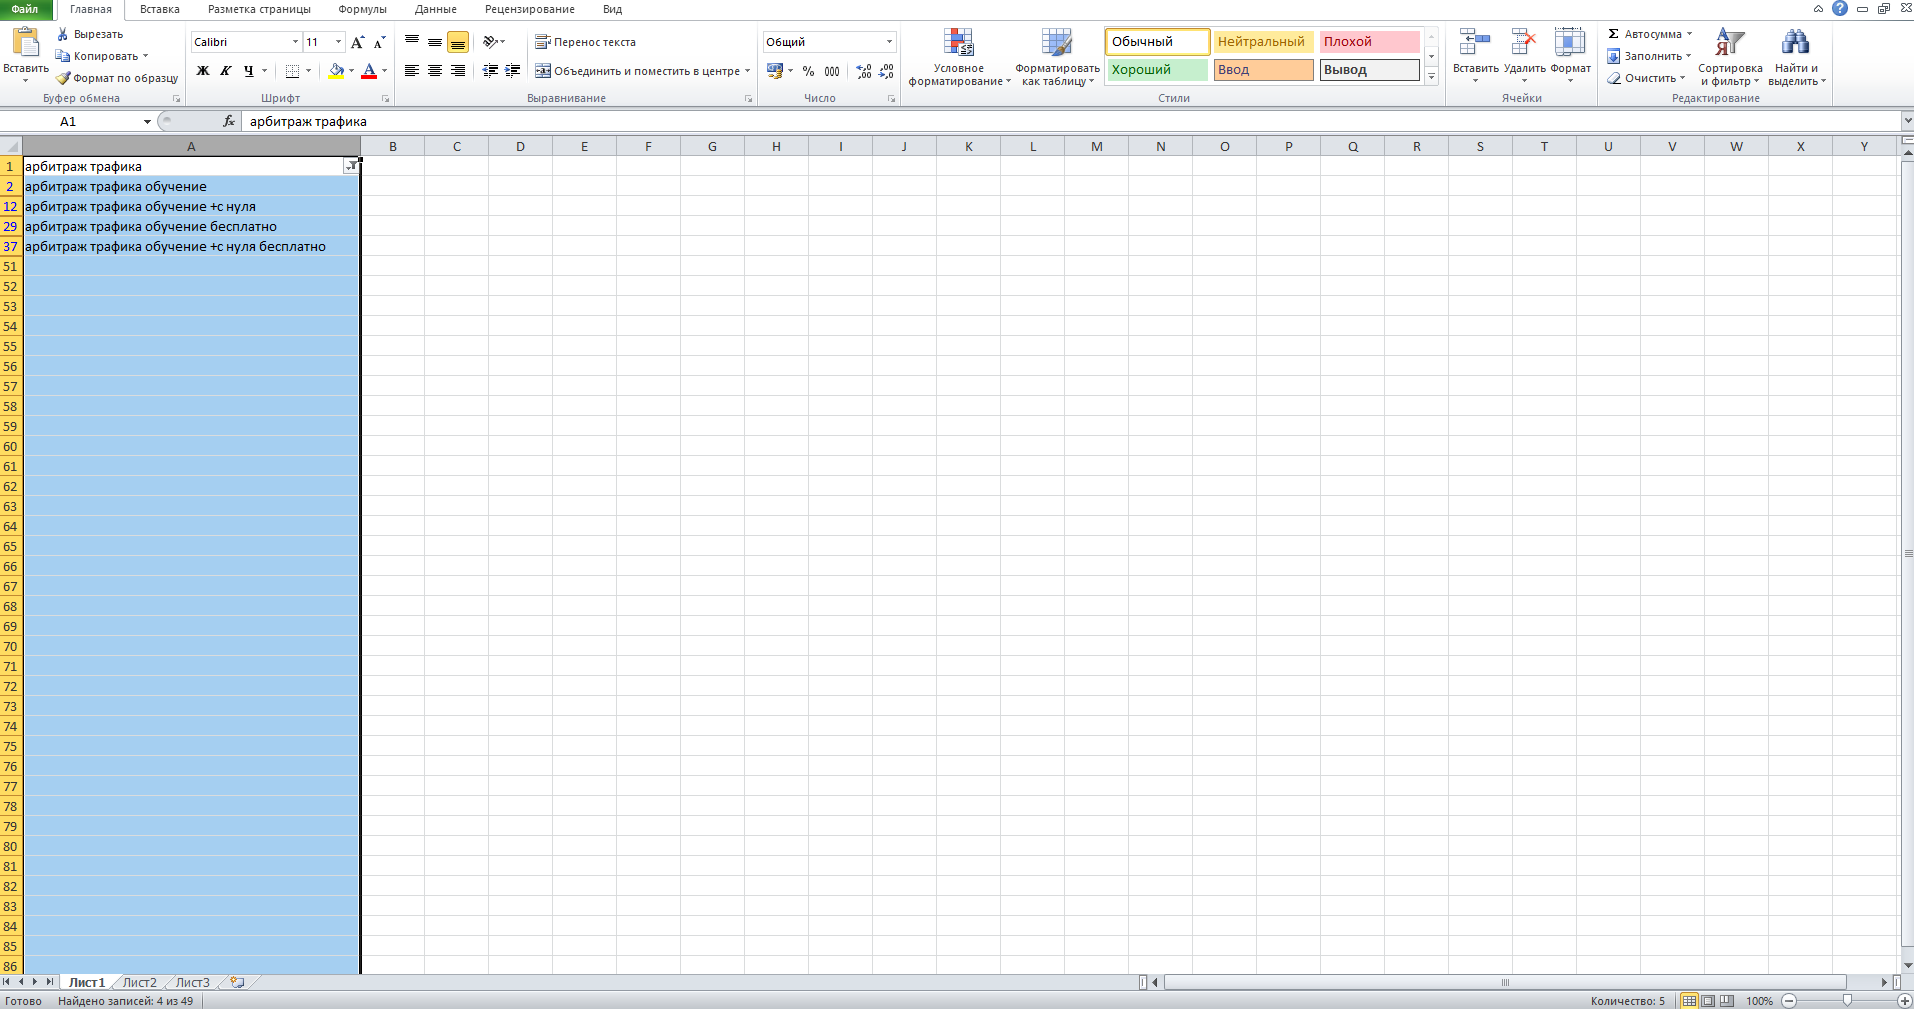1914x1009 pixels.
Task: Toggle align text right
Action: [x=458, y=71]
